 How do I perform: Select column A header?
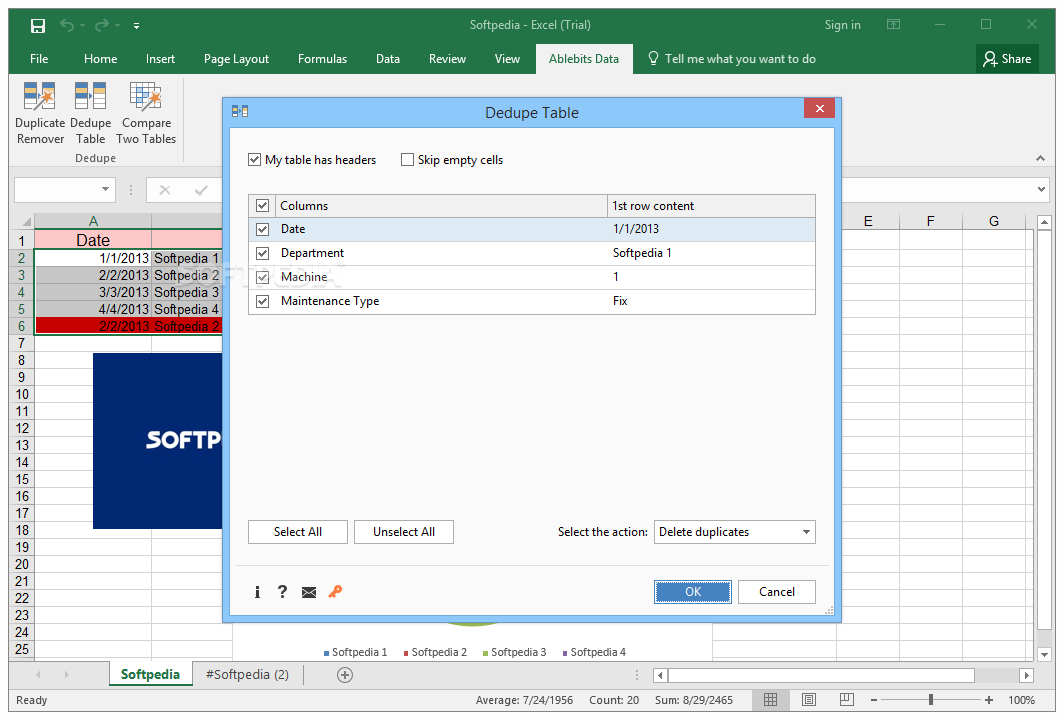pos(93,221)
